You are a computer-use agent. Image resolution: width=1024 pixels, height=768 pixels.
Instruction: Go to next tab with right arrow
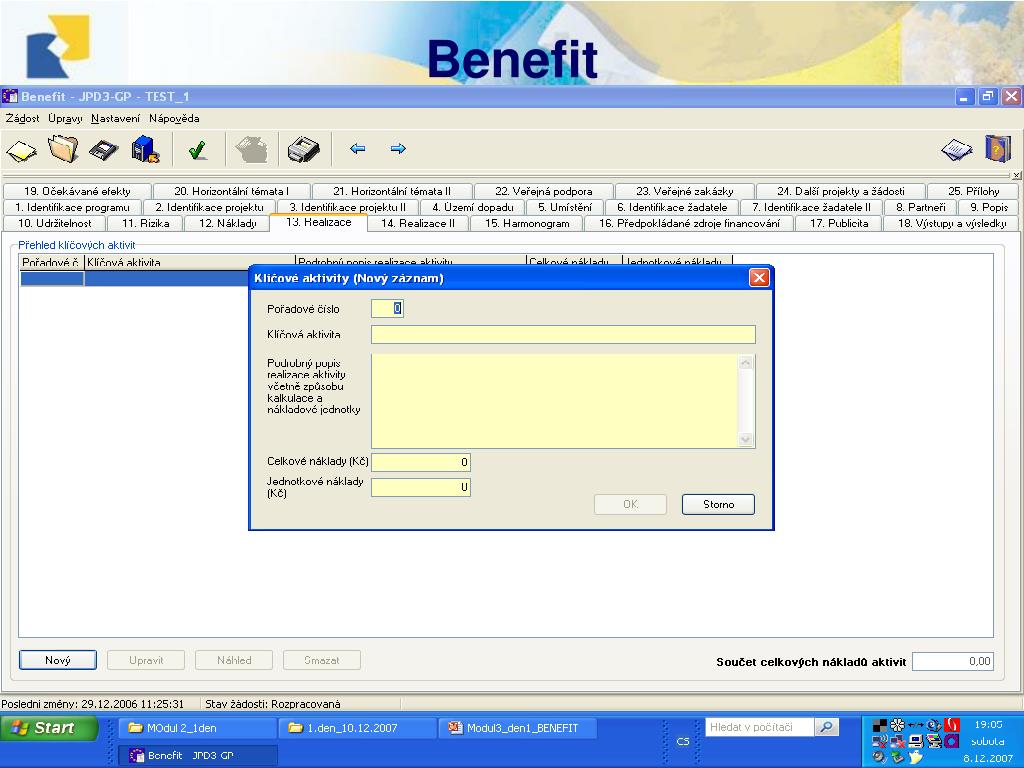398,149
